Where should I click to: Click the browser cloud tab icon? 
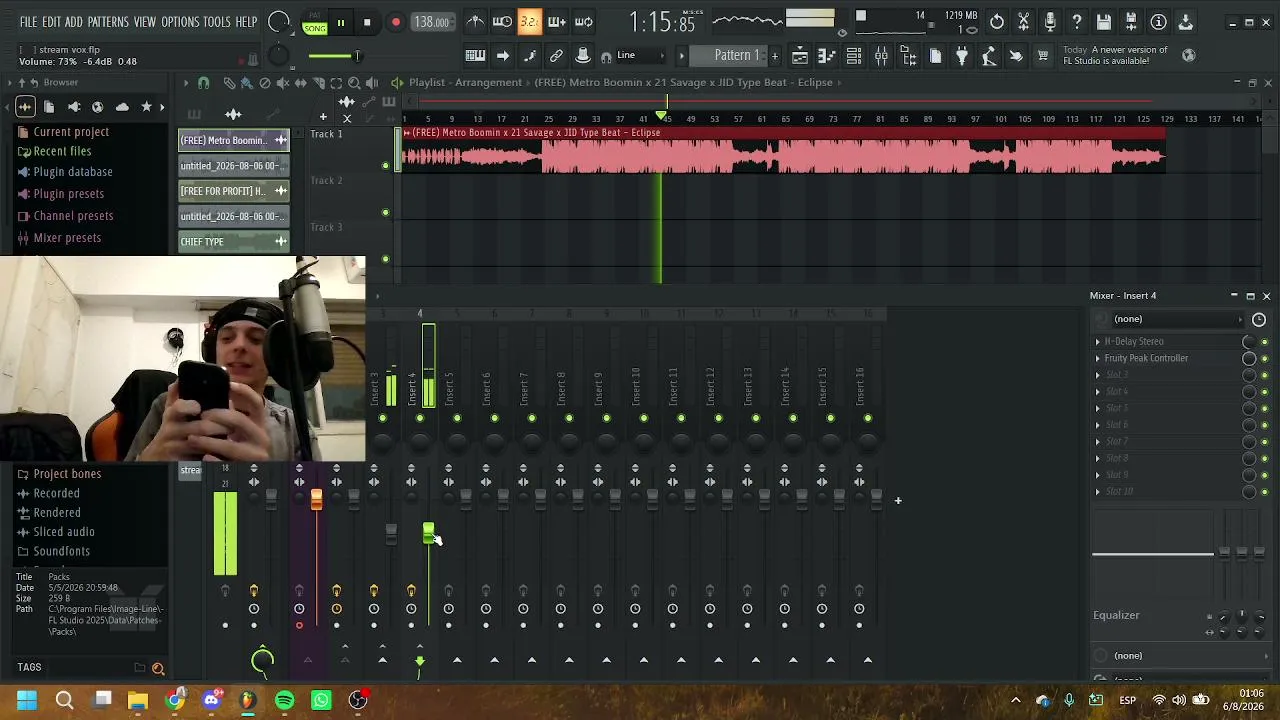pos(122,107)
